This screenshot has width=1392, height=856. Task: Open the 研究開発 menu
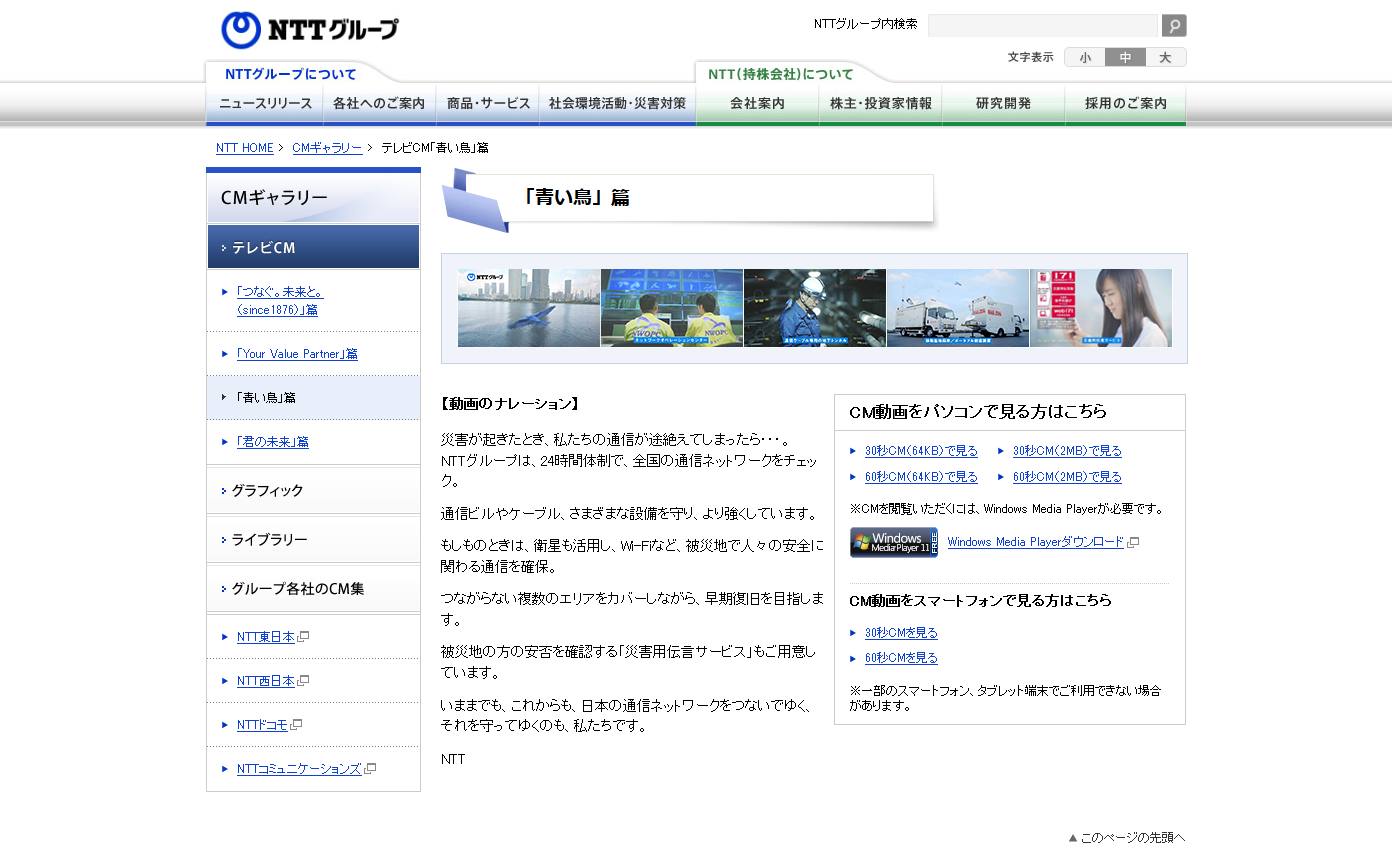tap(1004, 104)
